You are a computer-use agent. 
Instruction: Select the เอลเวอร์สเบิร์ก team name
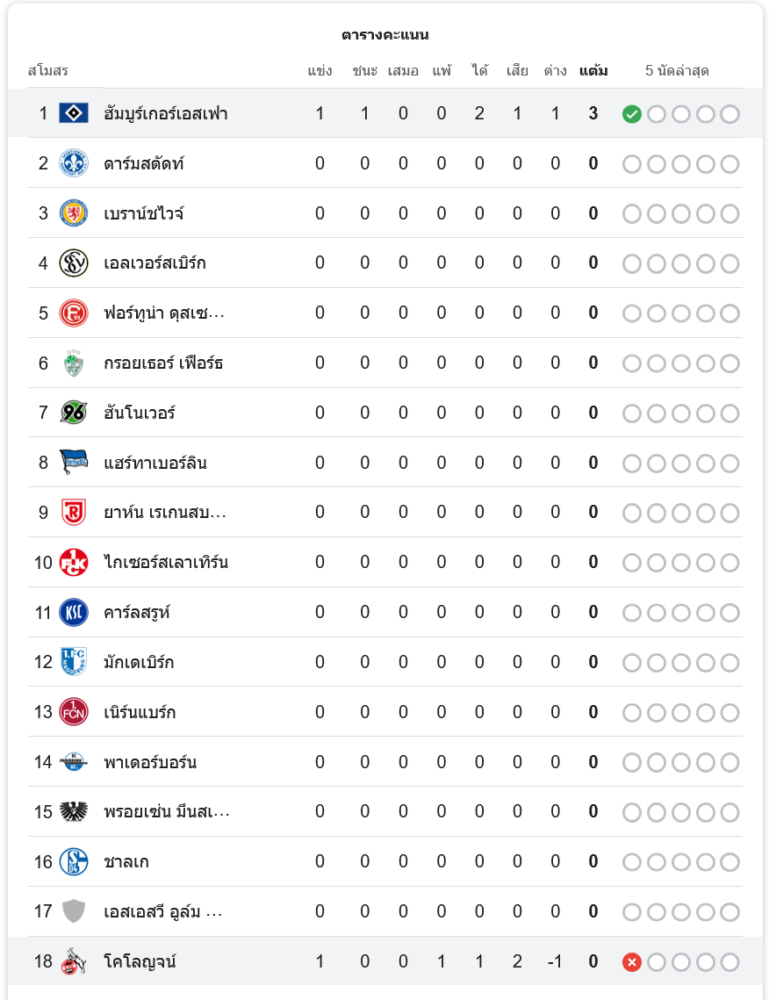coord(155,263)
